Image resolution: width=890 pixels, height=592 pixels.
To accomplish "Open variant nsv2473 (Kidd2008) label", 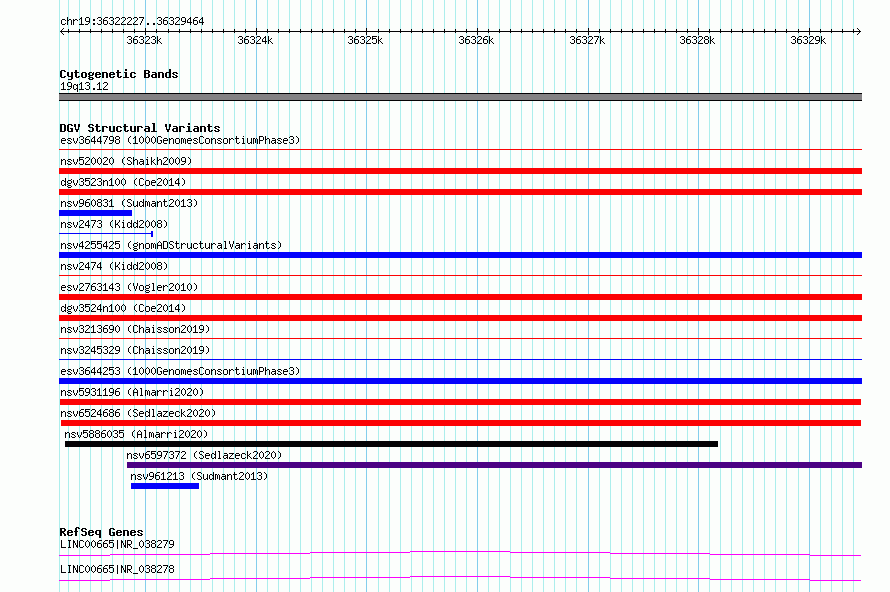I will pyautogui.click(x=114, y=224).
